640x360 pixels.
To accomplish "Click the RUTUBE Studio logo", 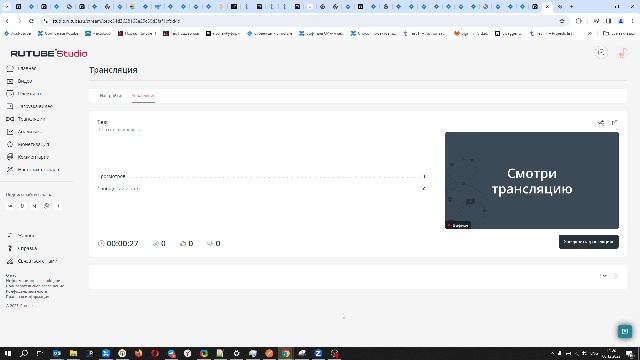I will click(x=49, y=53).
